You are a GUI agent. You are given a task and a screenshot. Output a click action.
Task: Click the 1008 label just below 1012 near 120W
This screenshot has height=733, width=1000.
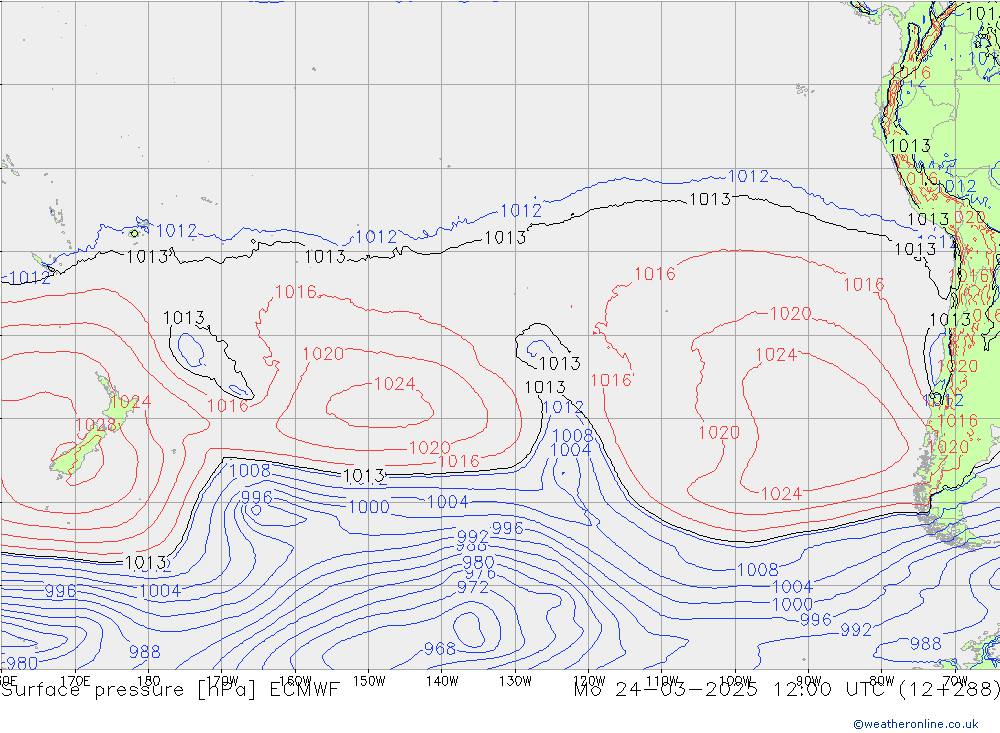572,436
